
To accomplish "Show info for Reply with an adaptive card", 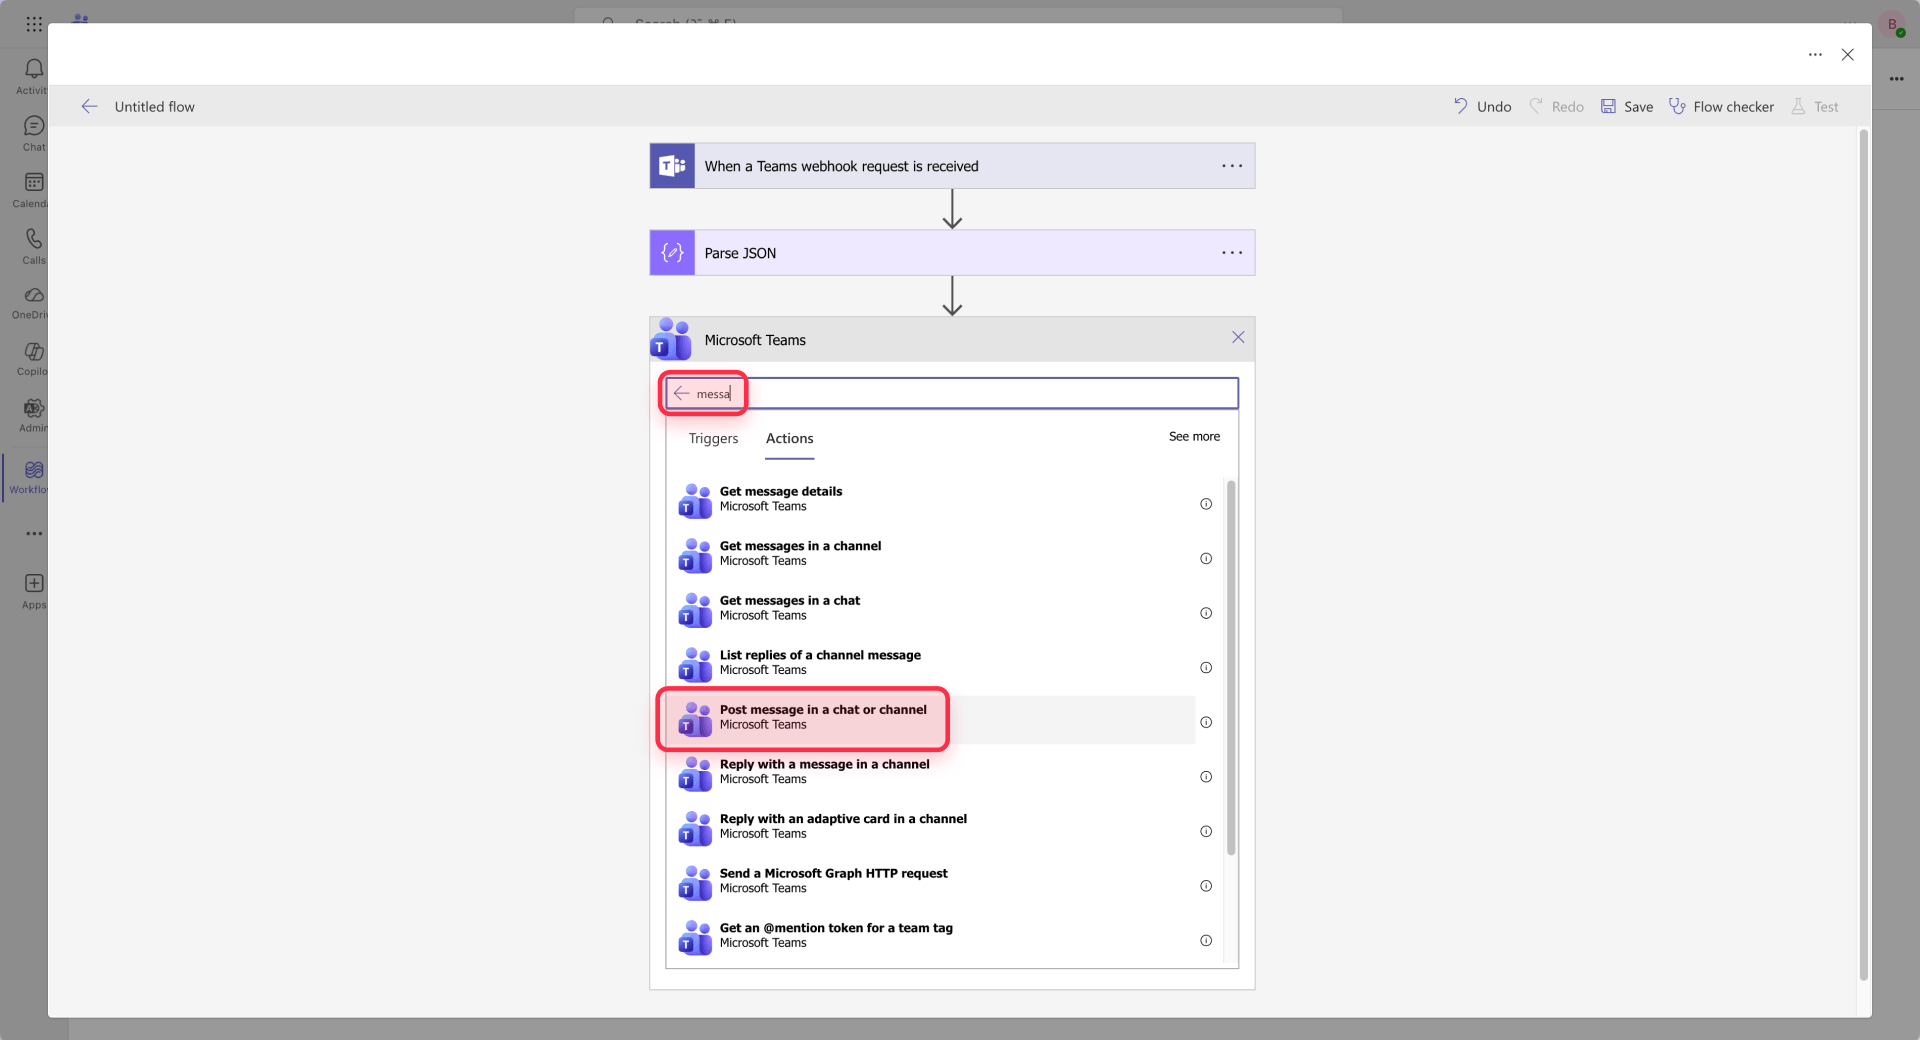I will click(1206, 831).
